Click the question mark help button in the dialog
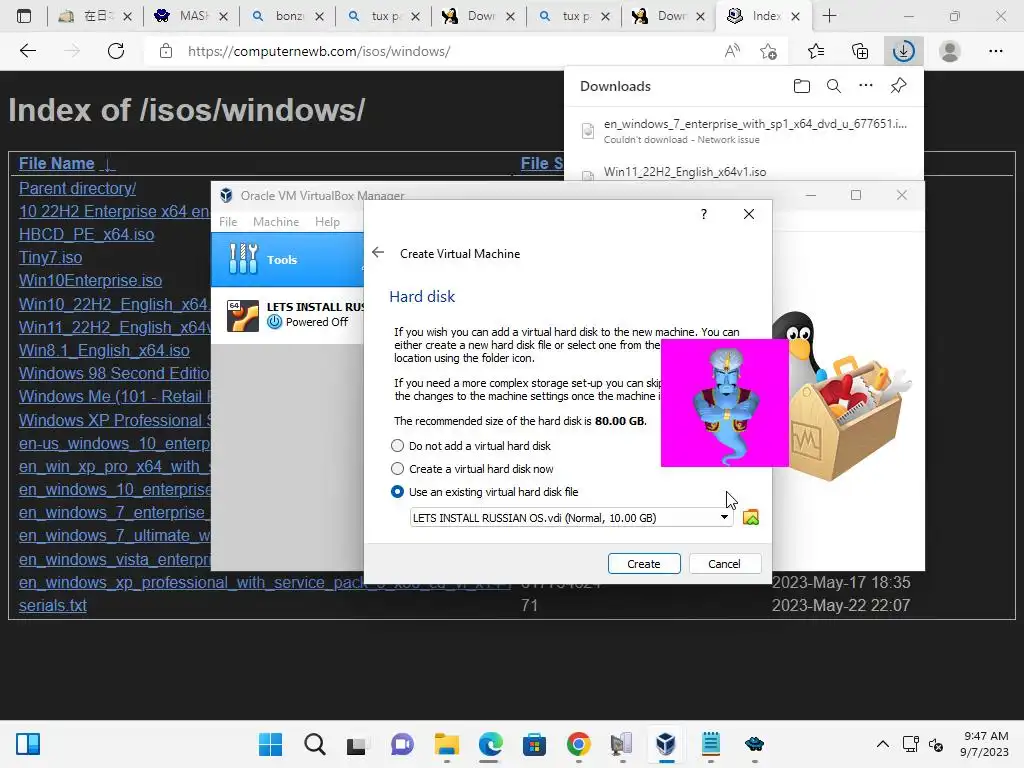1024x768 pixels. (703, 214)
